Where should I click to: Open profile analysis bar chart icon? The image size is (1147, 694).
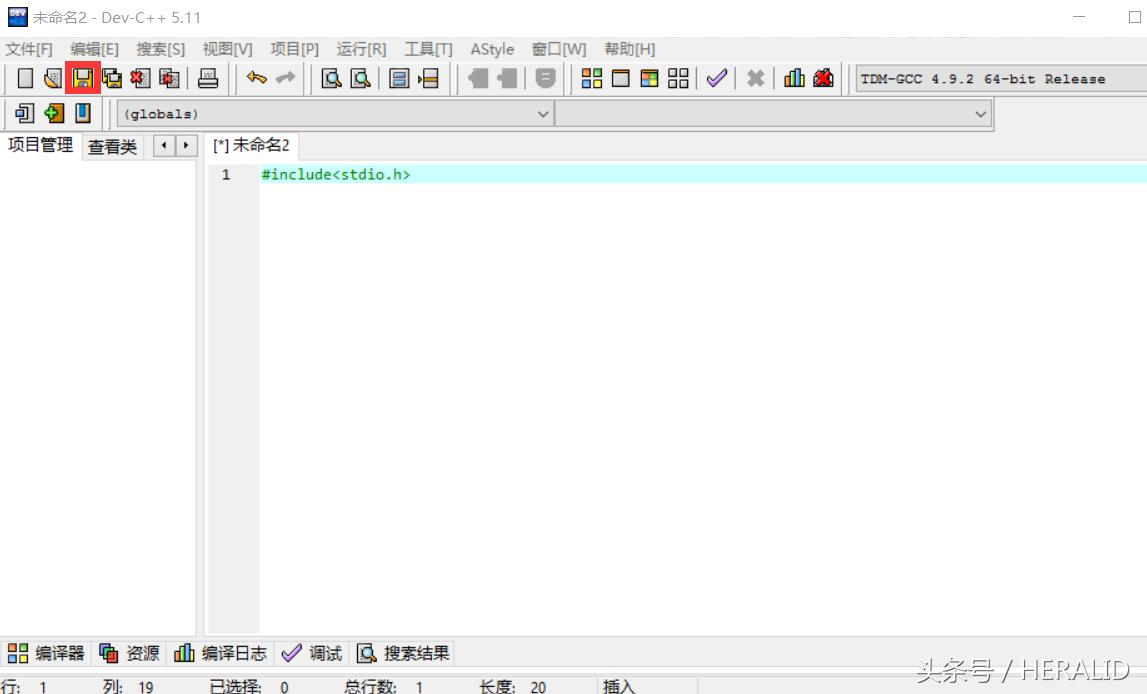pyautogui.click(x=794, y=78)
